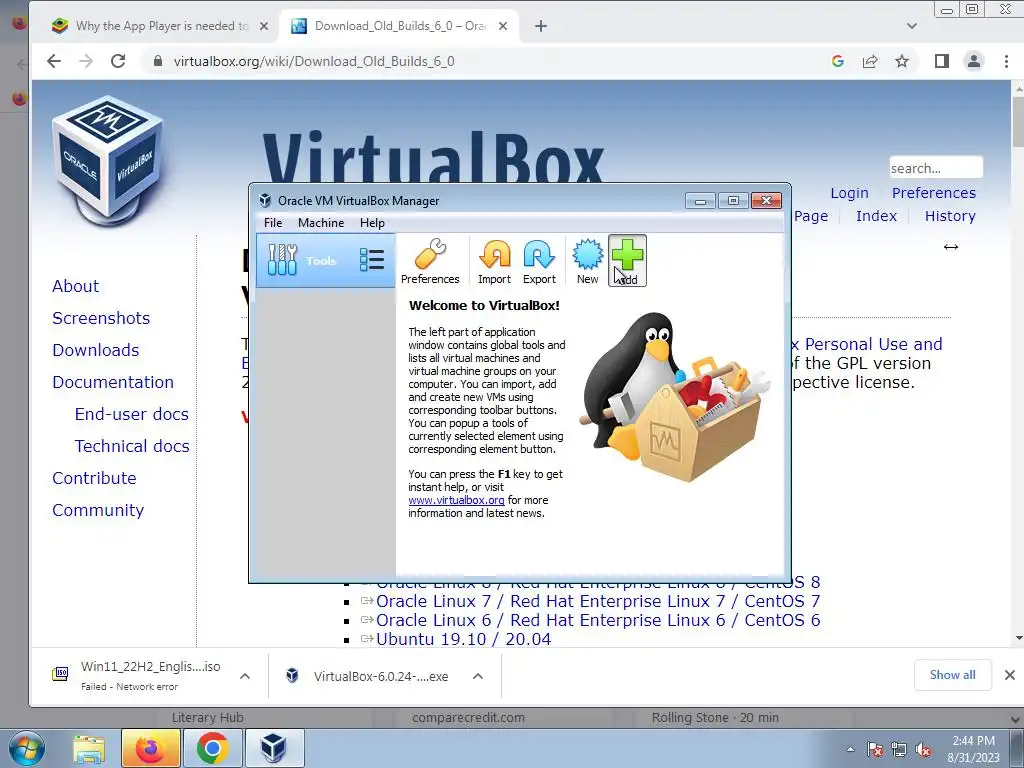Open the Machine menu in VirtualBox Manager
This screenshot has height=768, width=1024.
[321, 223]
